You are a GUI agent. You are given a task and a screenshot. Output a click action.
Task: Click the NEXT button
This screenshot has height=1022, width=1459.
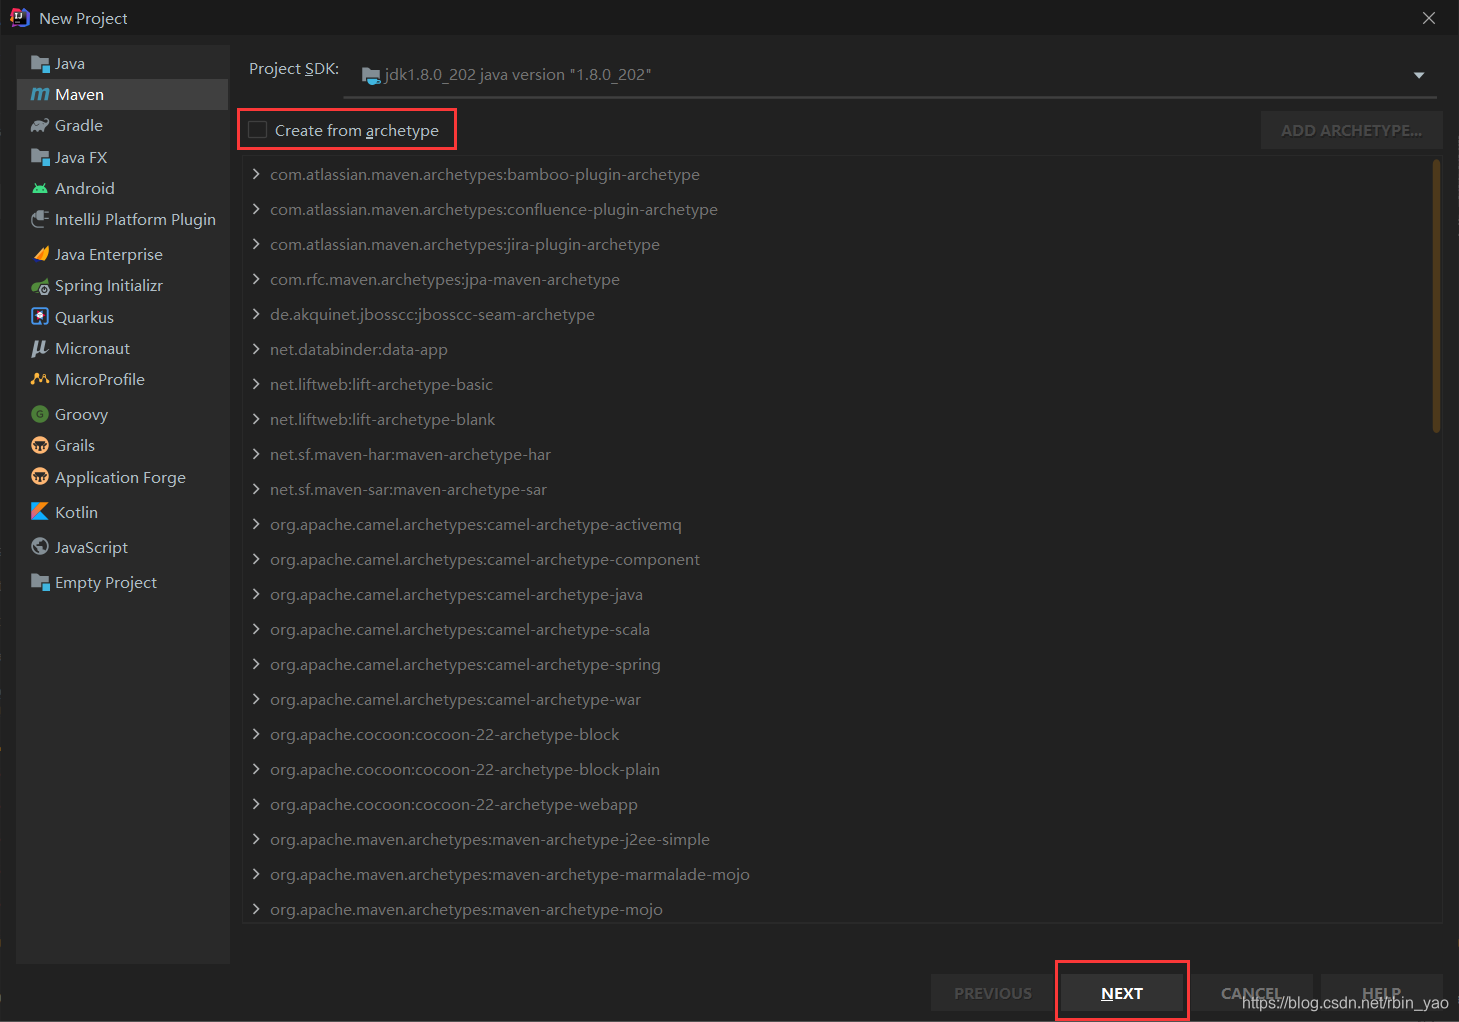pyautogui.click(x=1122, y=992)
